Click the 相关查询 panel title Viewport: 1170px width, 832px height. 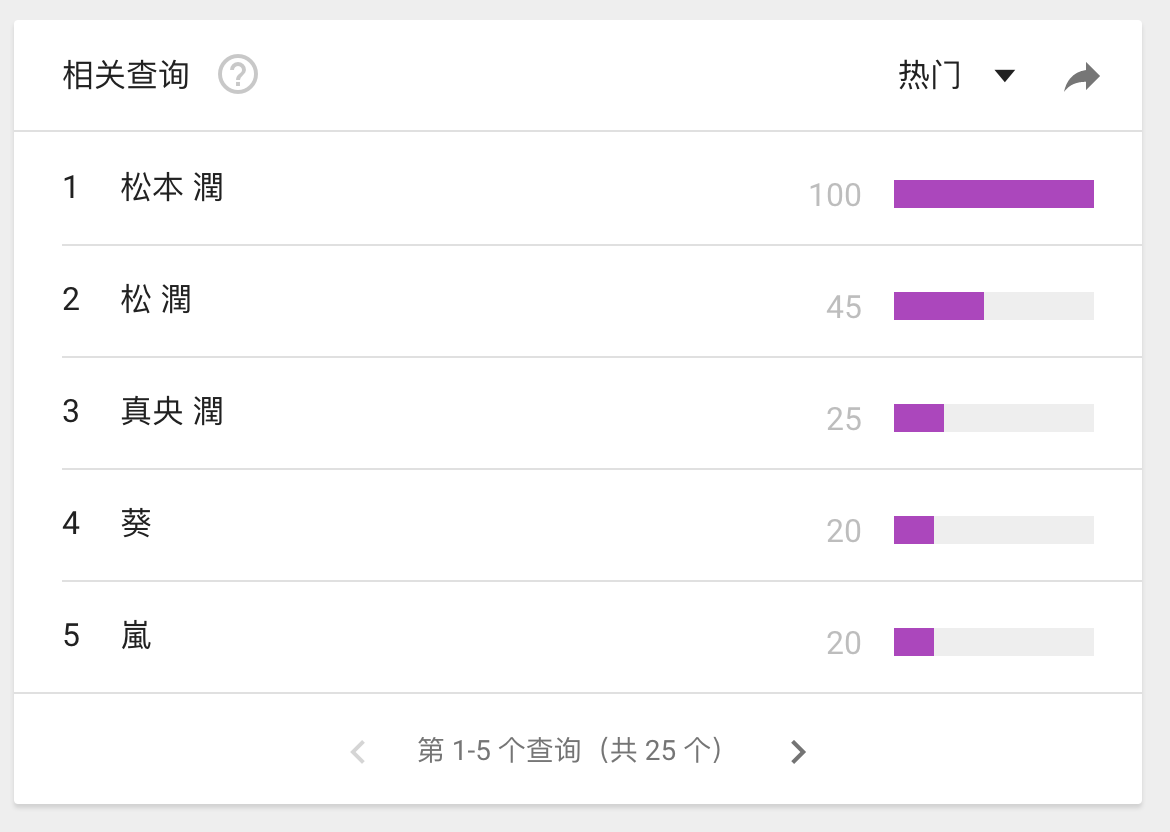click(x=126, y=75)
